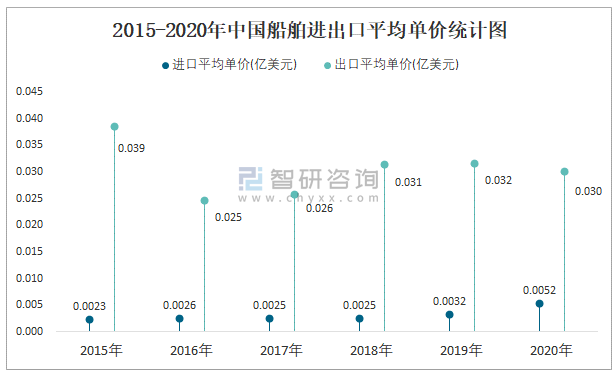
Task: Click the export legend teal dot
Action: tap(327, 66)
